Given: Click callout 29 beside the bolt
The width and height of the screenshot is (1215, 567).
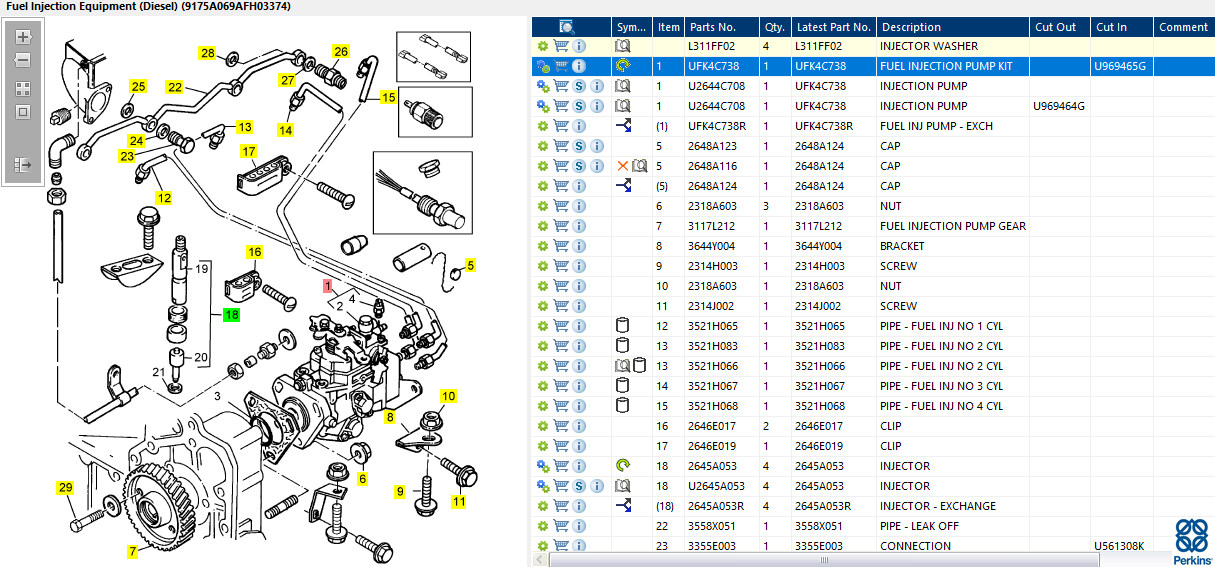Looking at the screenshot, I should point(65,488).
